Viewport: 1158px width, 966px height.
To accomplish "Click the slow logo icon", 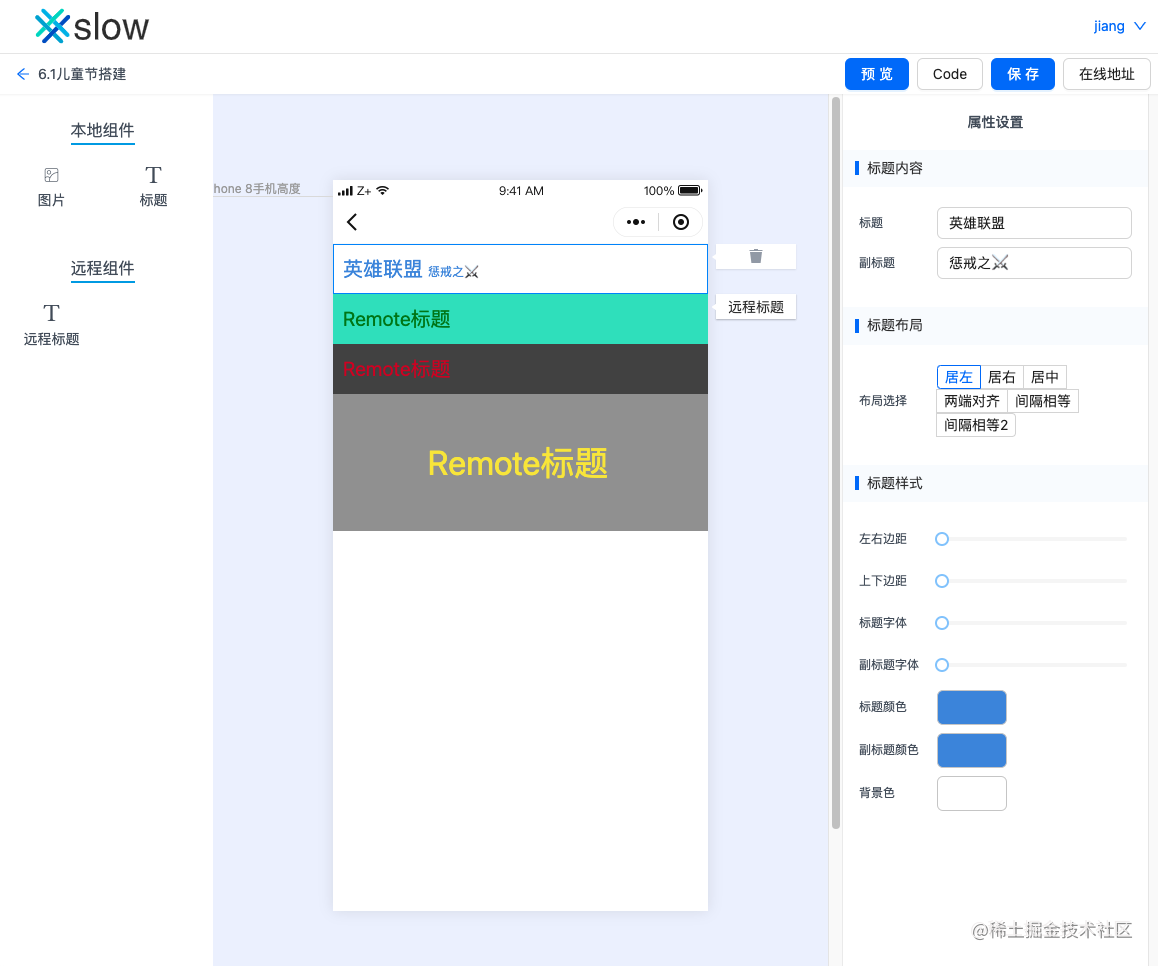I will [52, 27].
